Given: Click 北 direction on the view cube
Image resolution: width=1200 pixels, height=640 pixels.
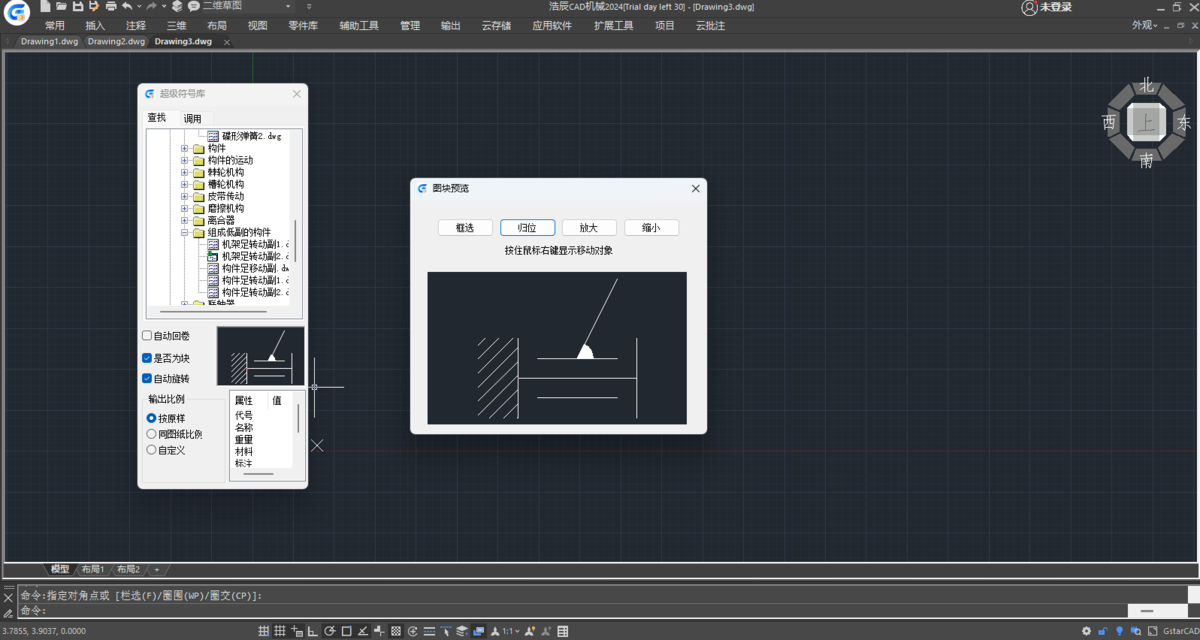Looking at the screenshot, I should tap(1146, 85).
